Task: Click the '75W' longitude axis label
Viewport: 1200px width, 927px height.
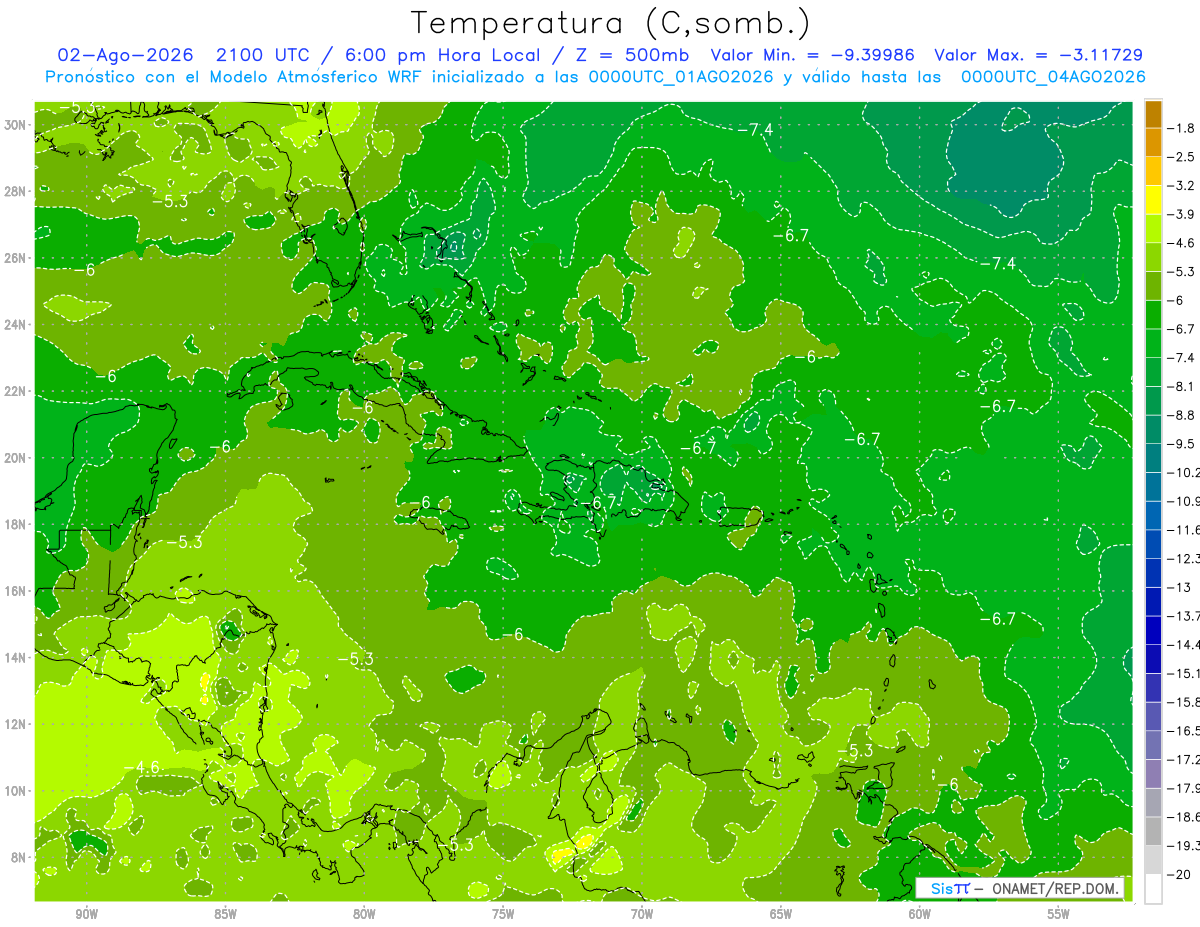Action: (x=503, y=914)
